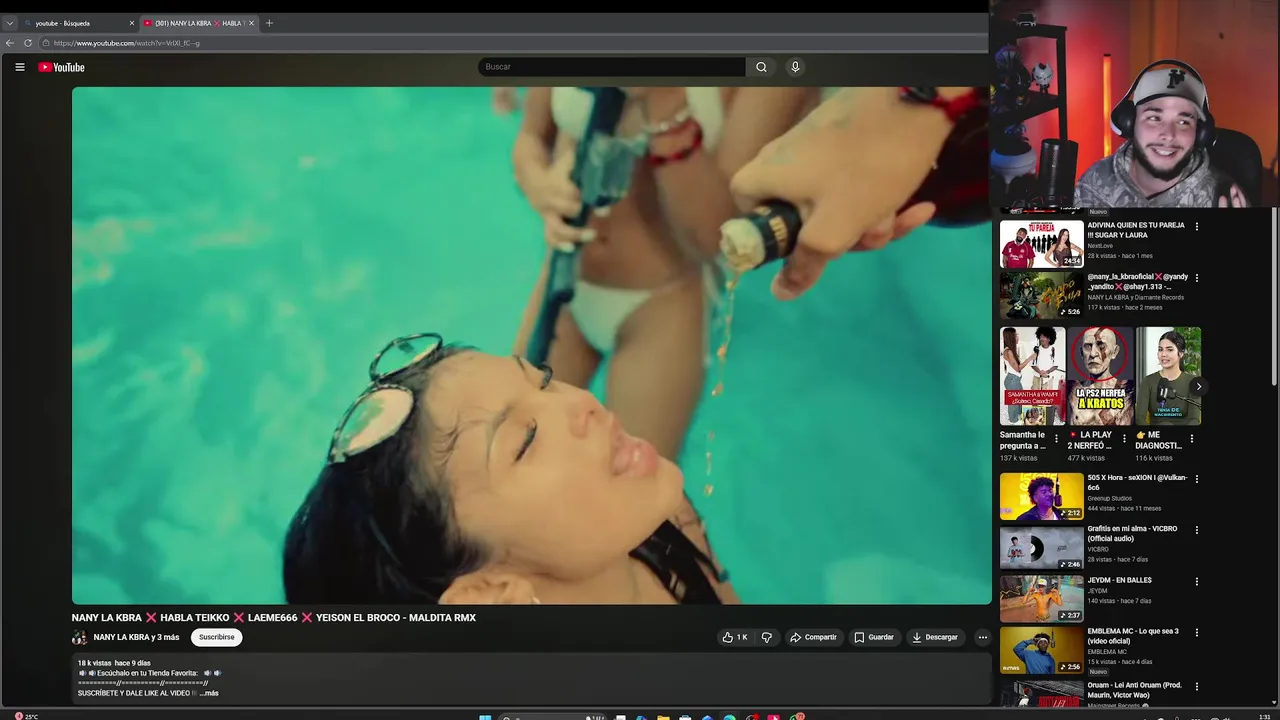
Task: Click the video title MALDITA RMX
Action: click(274, 618)
